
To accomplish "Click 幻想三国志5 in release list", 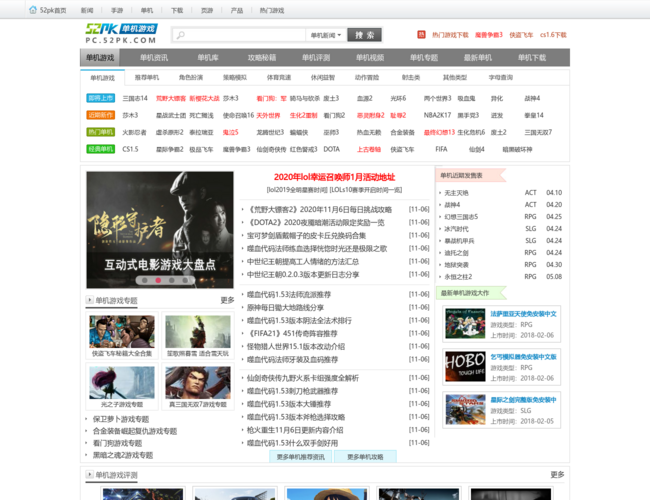I will pyautogui.click(x=461, y=216).
